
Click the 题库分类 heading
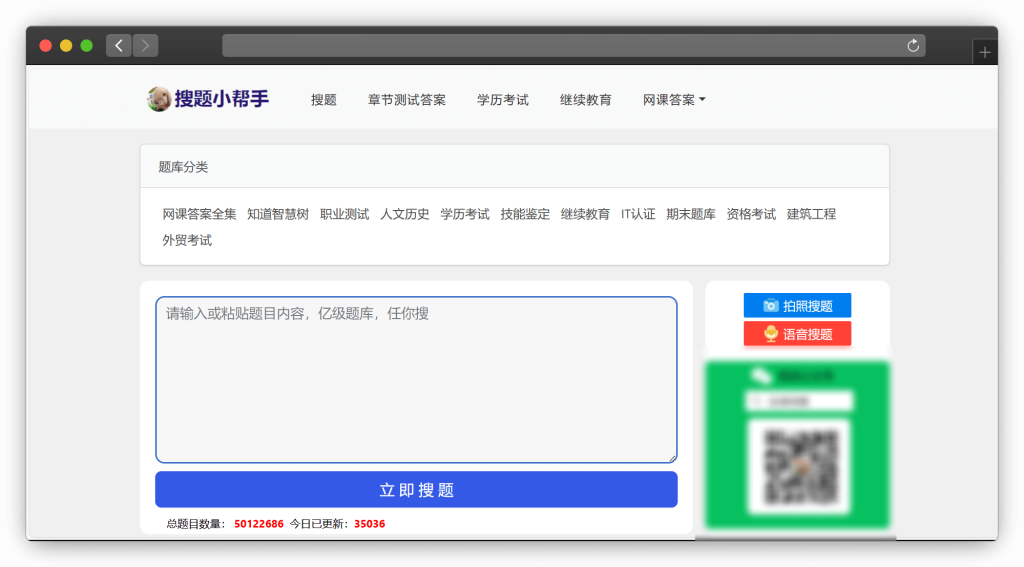pos(183,167)
